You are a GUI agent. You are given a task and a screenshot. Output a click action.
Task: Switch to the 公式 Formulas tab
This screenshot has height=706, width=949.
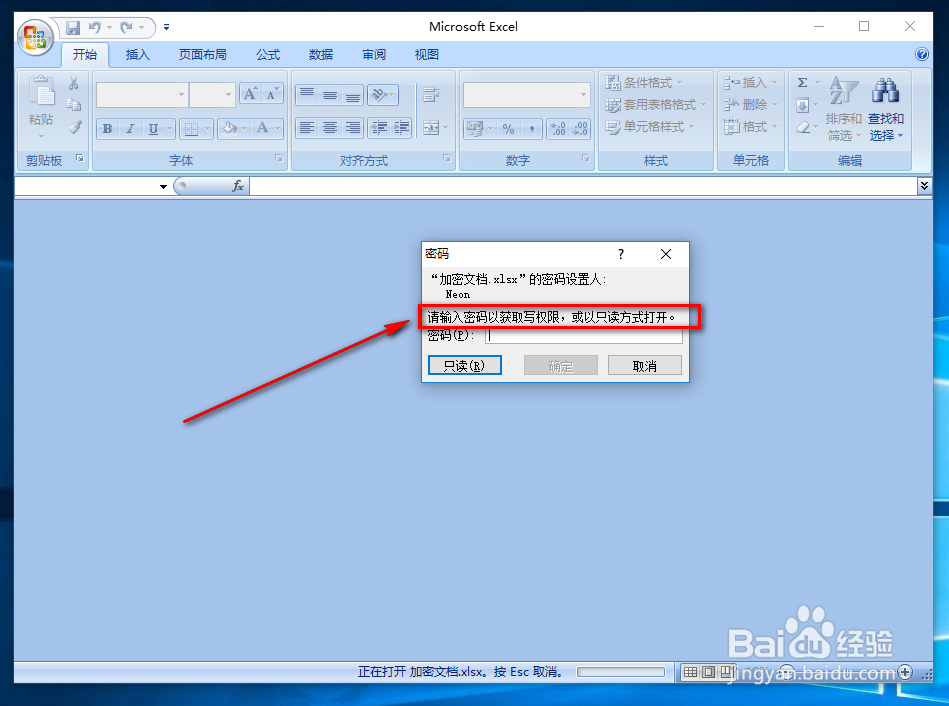(x=268, y=55)
